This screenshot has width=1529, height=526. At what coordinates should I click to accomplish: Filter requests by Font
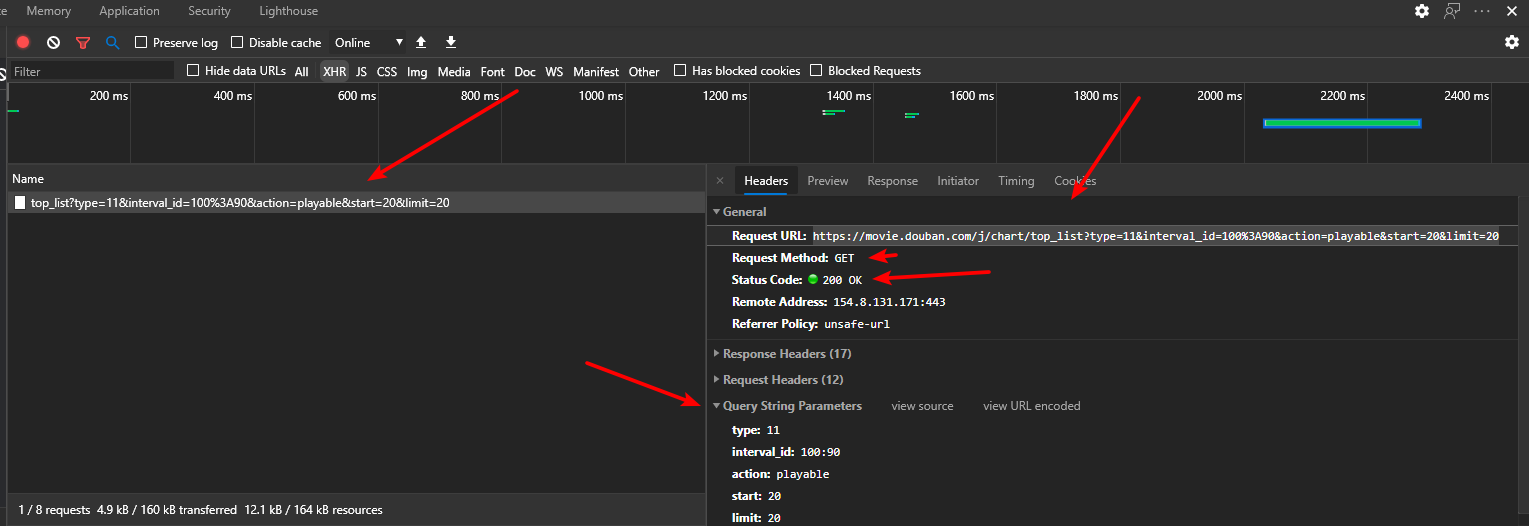pos(493,72)
